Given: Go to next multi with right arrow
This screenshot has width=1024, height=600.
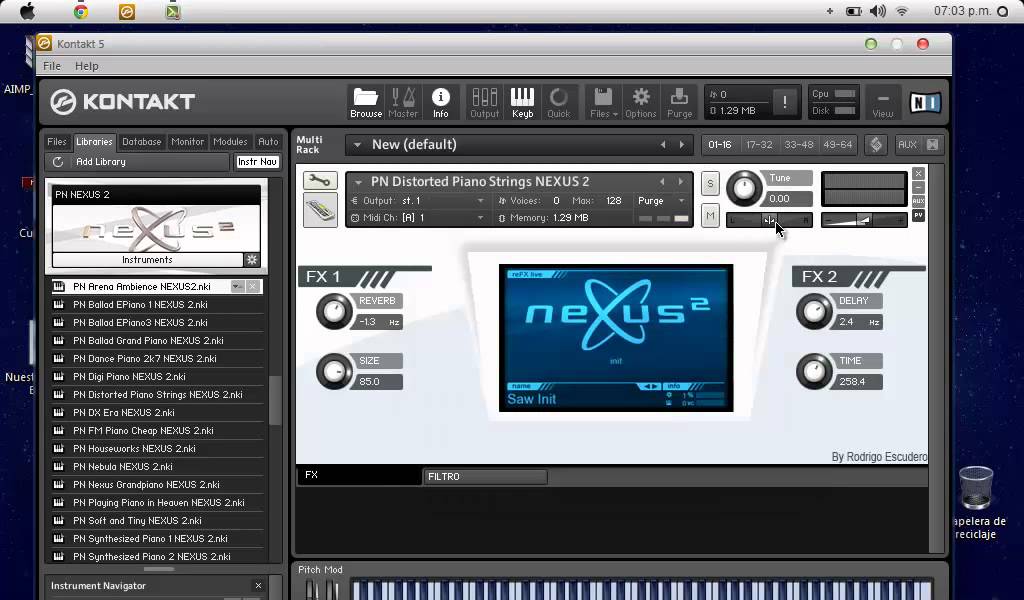Looking at the screenshot, I should [x=682, y=145].
